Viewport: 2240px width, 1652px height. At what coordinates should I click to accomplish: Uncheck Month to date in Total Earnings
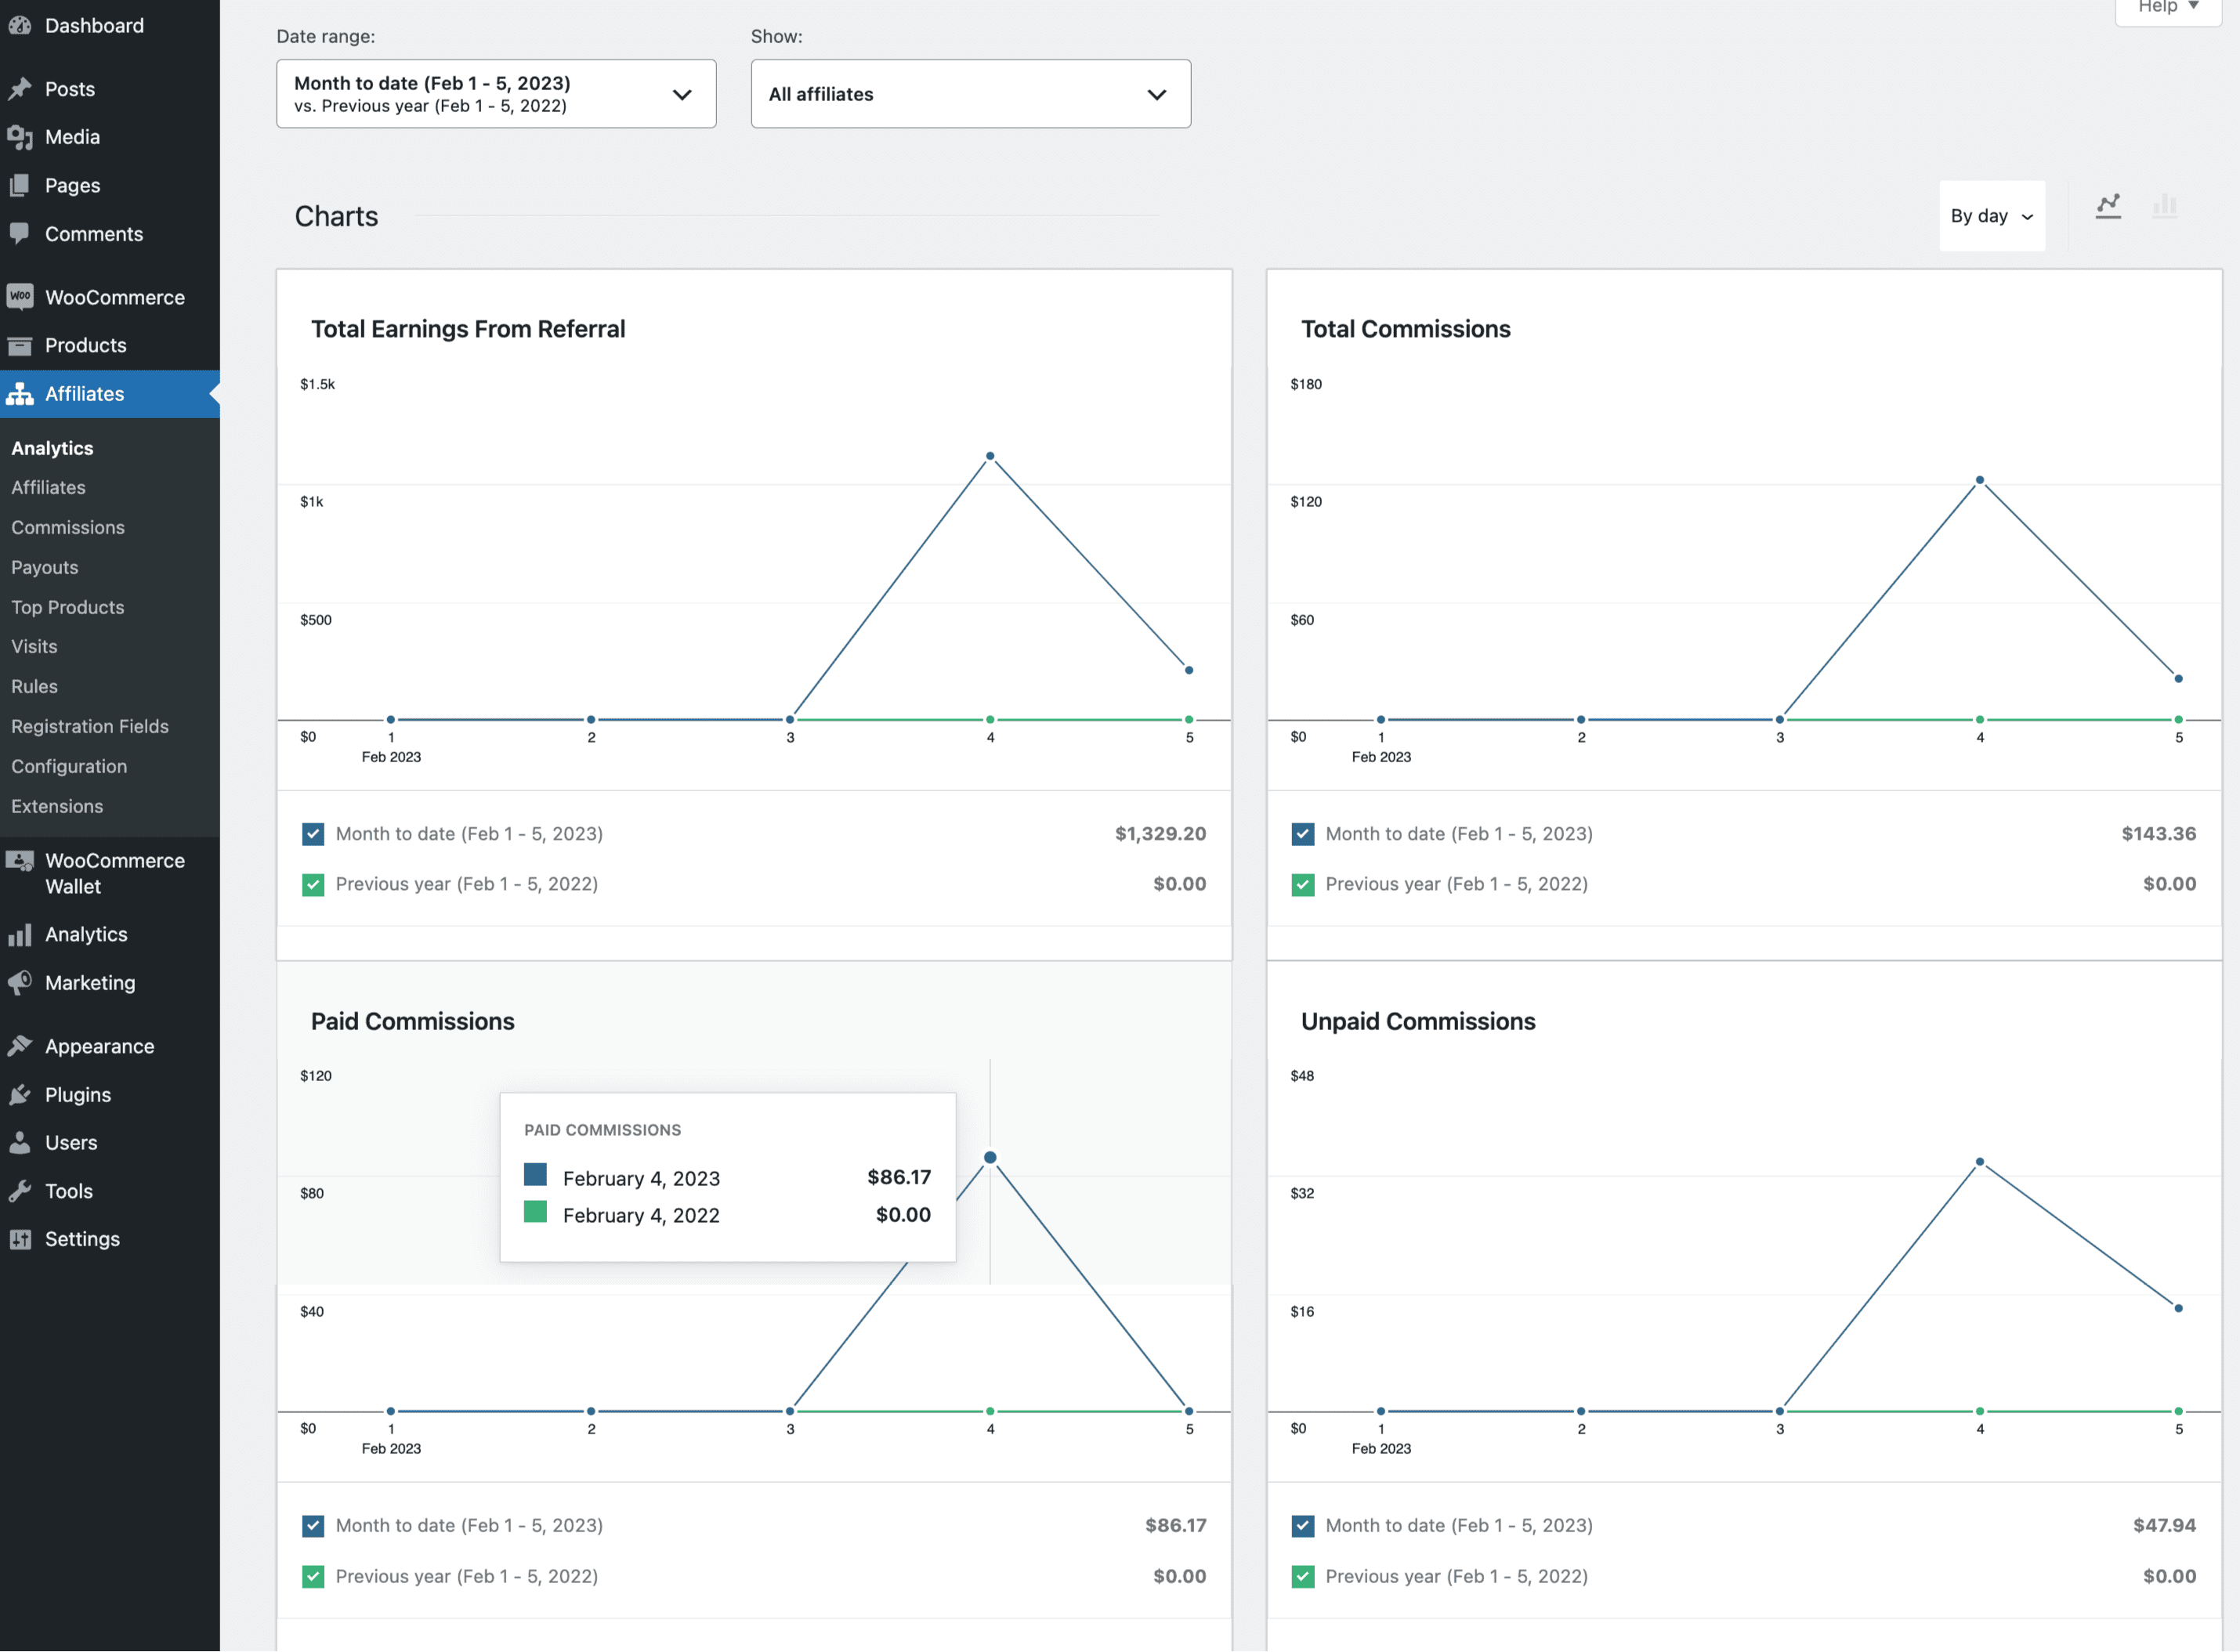(x=313, y=834)
